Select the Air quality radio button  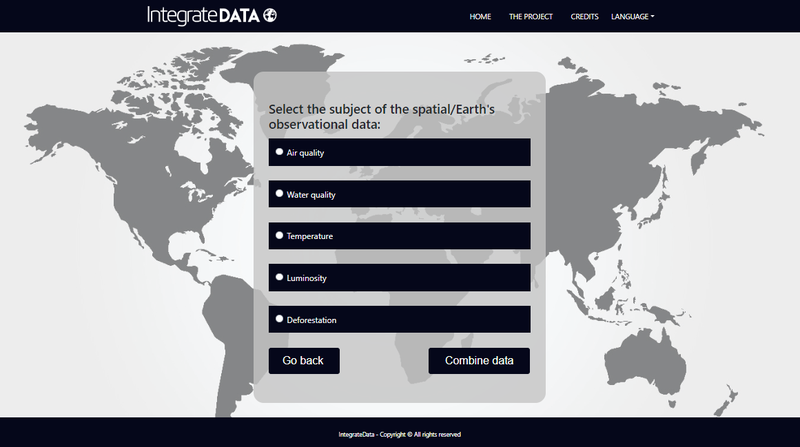click(279, 152)
